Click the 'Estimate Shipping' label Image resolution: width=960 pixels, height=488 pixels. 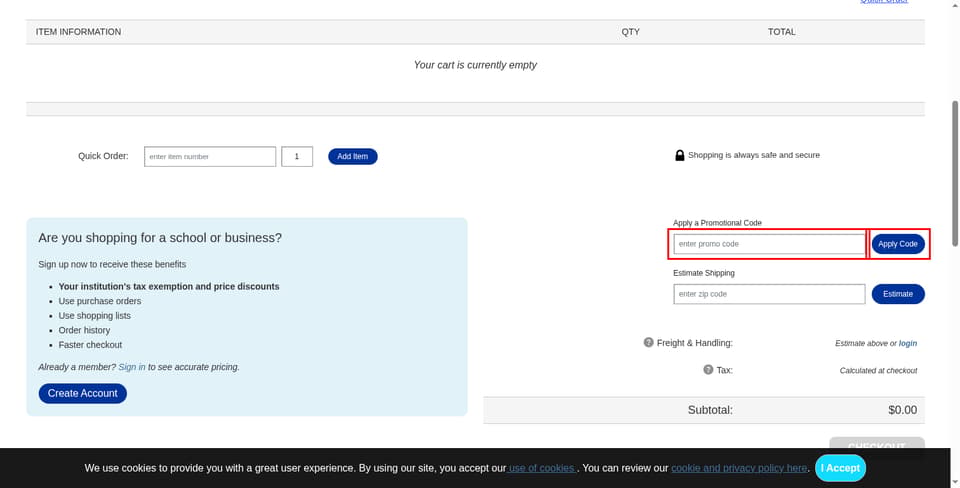click(703, 273)
